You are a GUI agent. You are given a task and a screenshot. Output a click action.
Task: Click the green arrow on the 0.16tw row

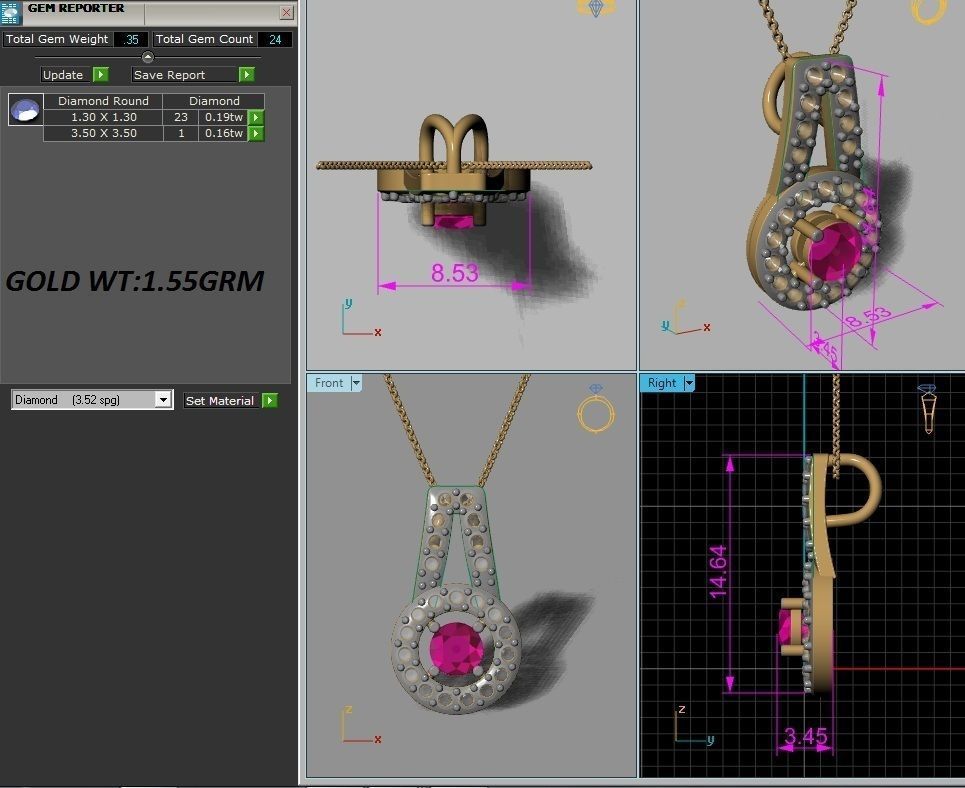pyautogui.click(x=255, y=133)
